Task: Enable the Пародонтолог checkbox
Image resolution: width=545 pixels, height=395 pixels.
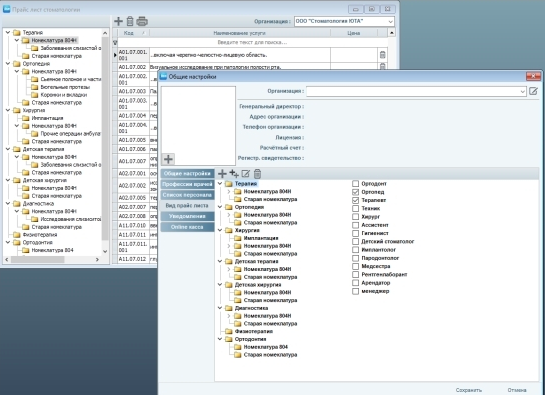Action: [355, 258]
